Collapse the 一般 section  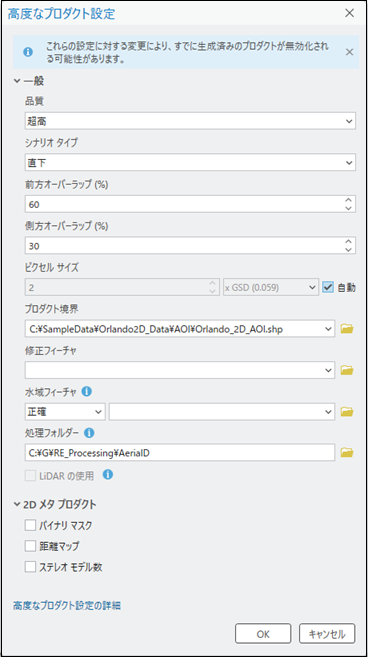tap(17, 81)
